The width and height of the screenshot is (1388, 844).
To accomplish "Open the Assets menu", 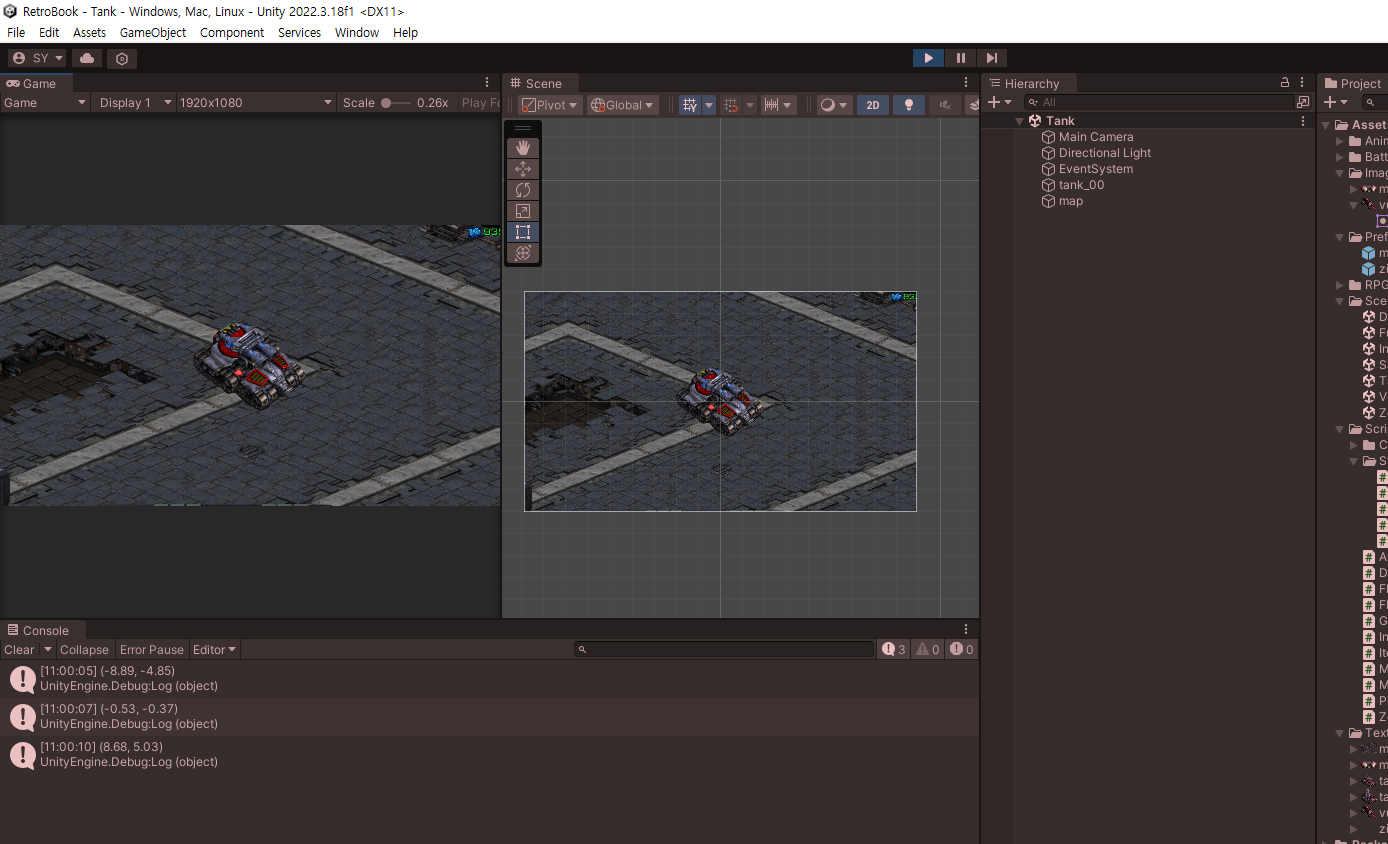I will point(89,32).
